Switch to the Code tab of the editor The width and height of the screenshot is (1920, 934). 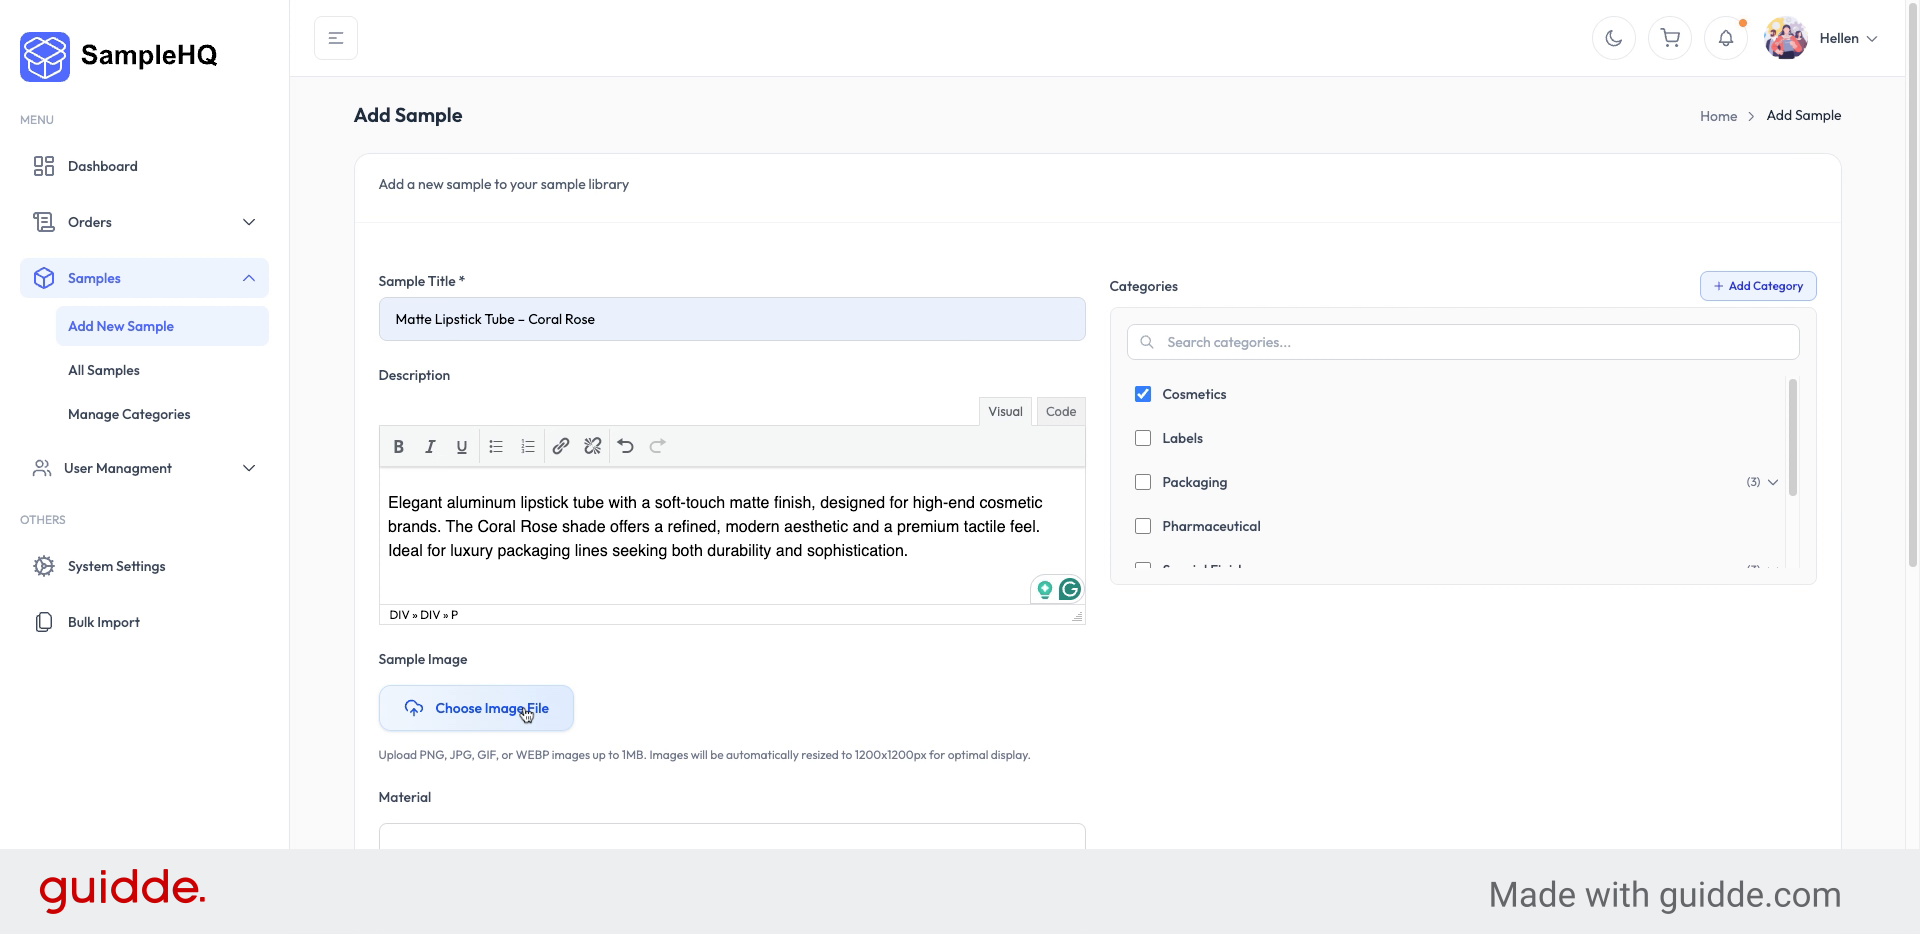(1060, 411)
